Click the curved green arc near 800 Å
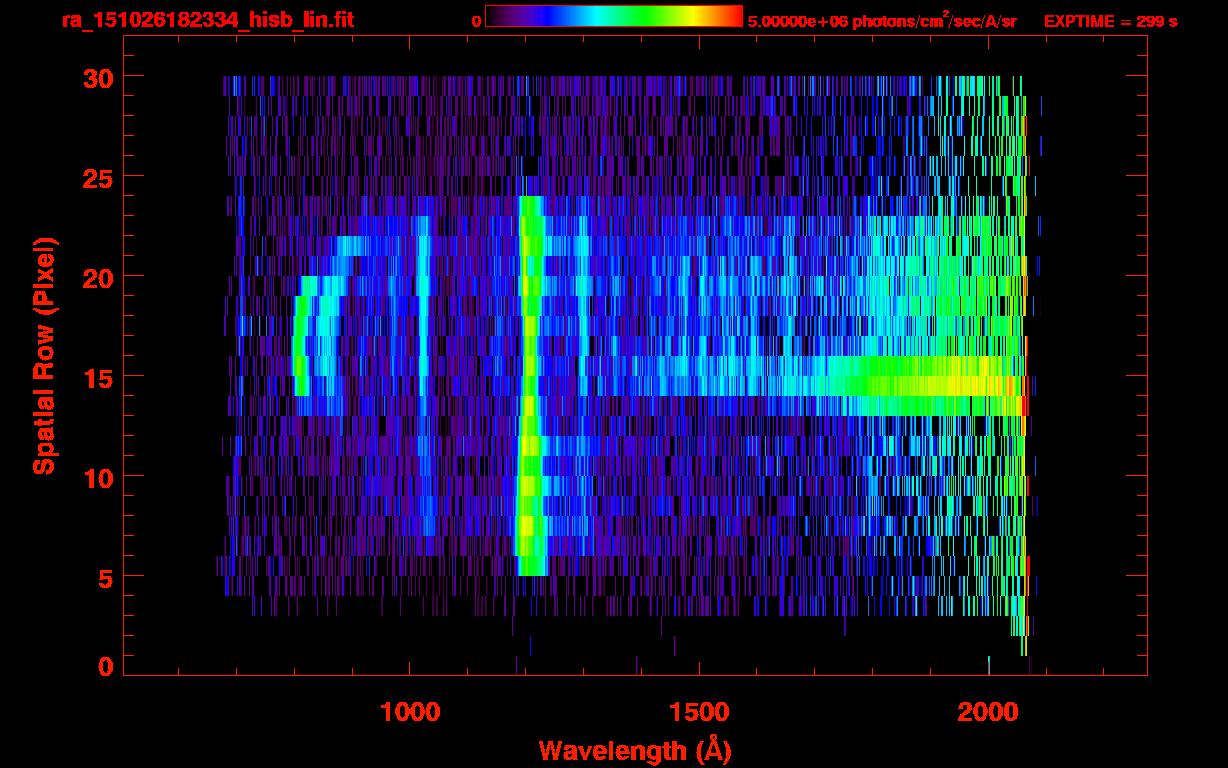Viewport: 1228px width, 768px height. click(302, 336)
